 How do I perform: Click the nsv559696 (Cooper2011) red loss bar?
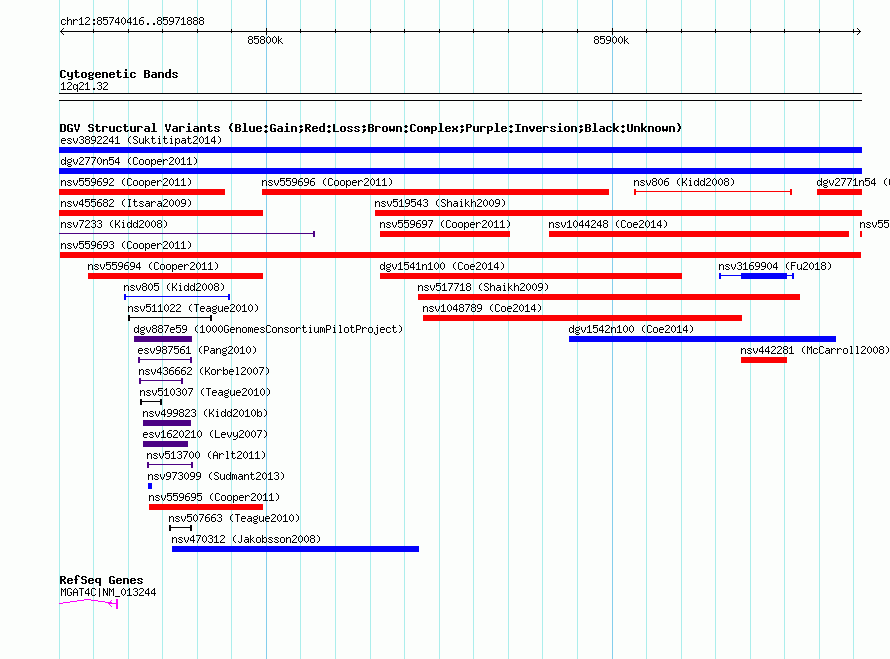[x=435, y=192]
